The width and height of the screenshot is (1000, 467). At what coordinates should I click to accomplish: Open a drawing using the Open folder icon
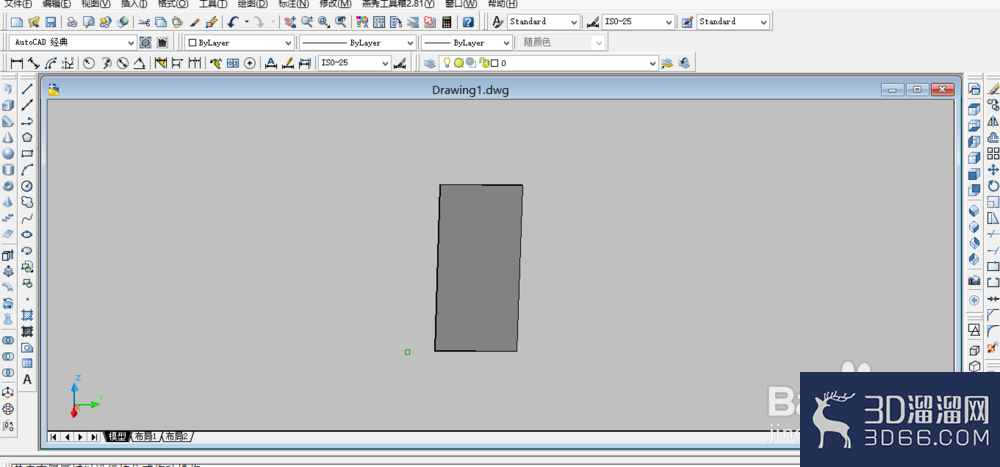click(34, 22)
